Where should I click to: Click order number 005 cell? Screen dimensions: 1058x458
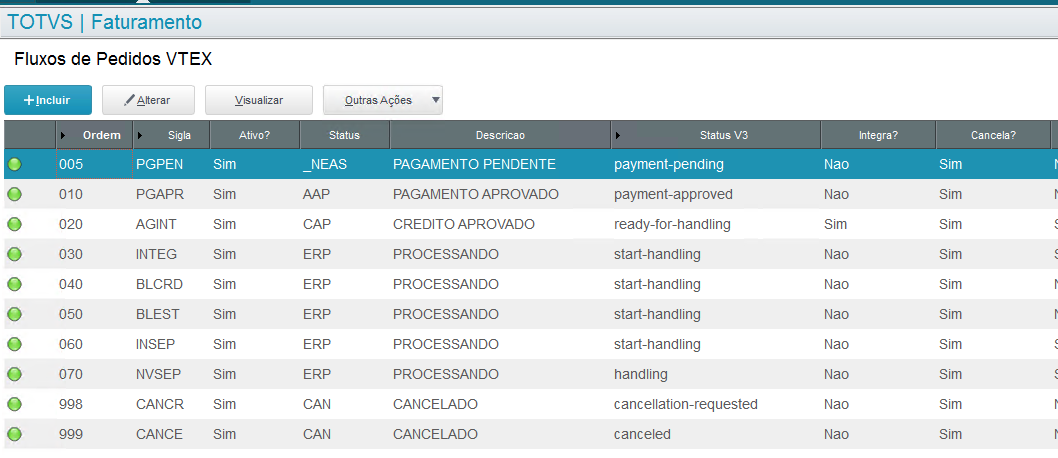[94, 164]
